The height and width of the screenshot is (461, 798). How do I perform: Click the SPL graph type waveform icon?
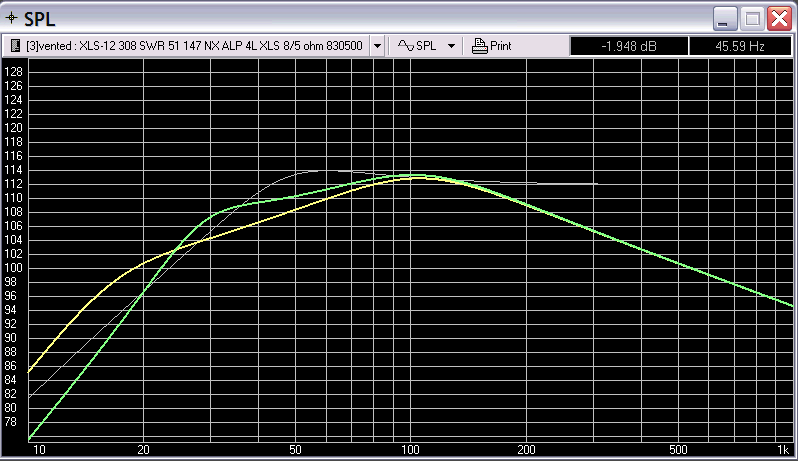406,46
